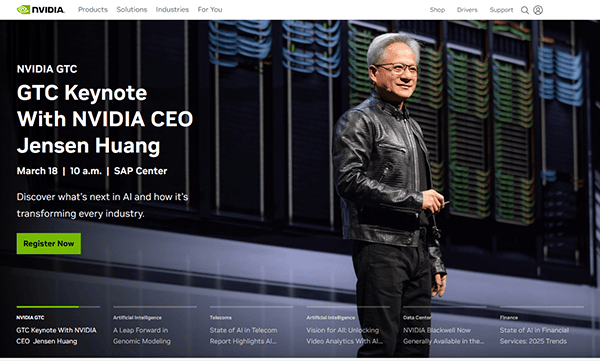600x361 pixels.
Task: Click the Data Center category label
Action: tap(417, 317)
